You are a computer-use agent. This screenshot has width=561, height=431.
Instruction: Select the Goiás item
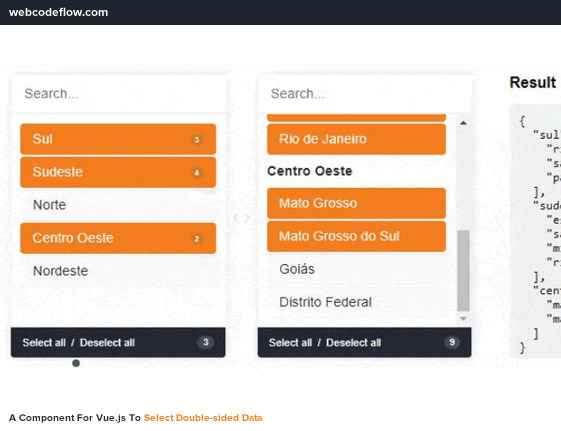[356, 269]
